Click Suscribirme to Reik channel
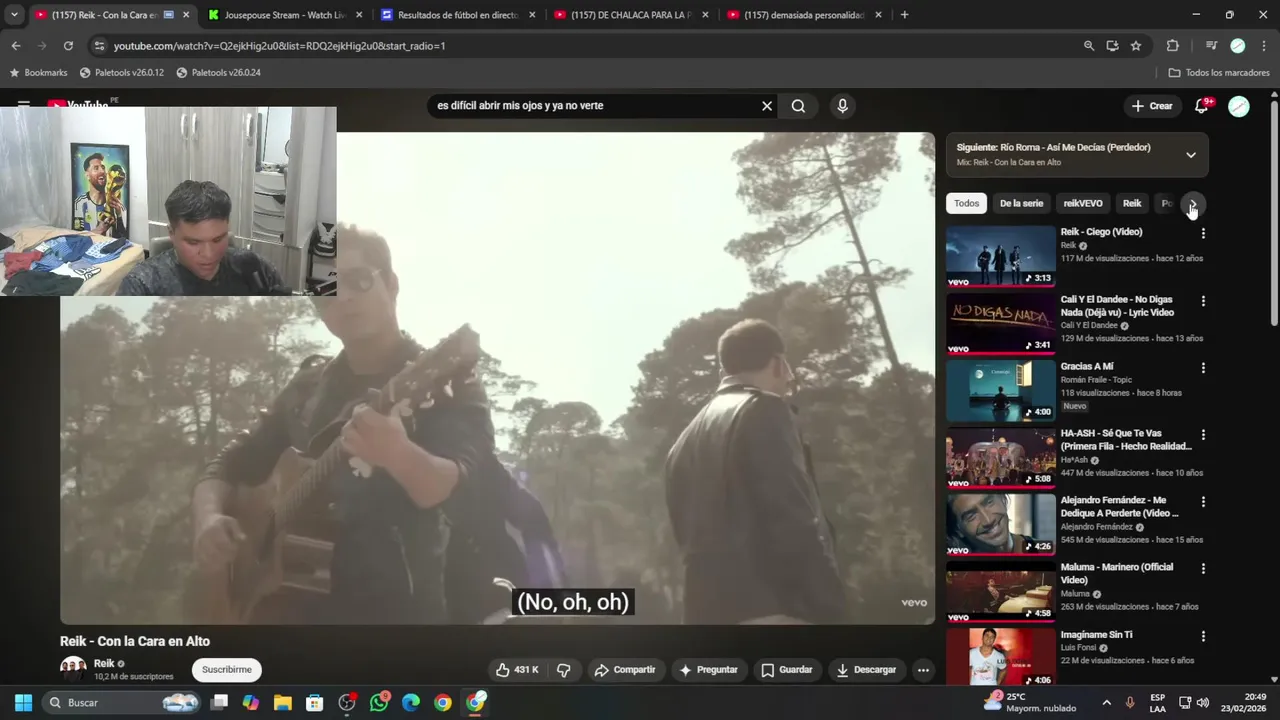 (227, 670)
